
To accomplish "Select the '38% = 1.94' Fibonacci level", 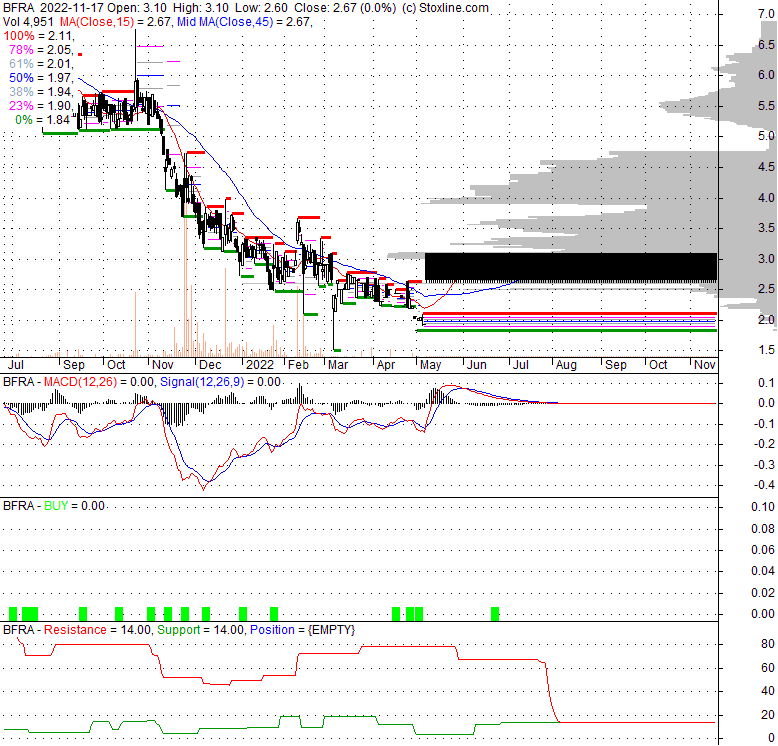I will (41, 92).
